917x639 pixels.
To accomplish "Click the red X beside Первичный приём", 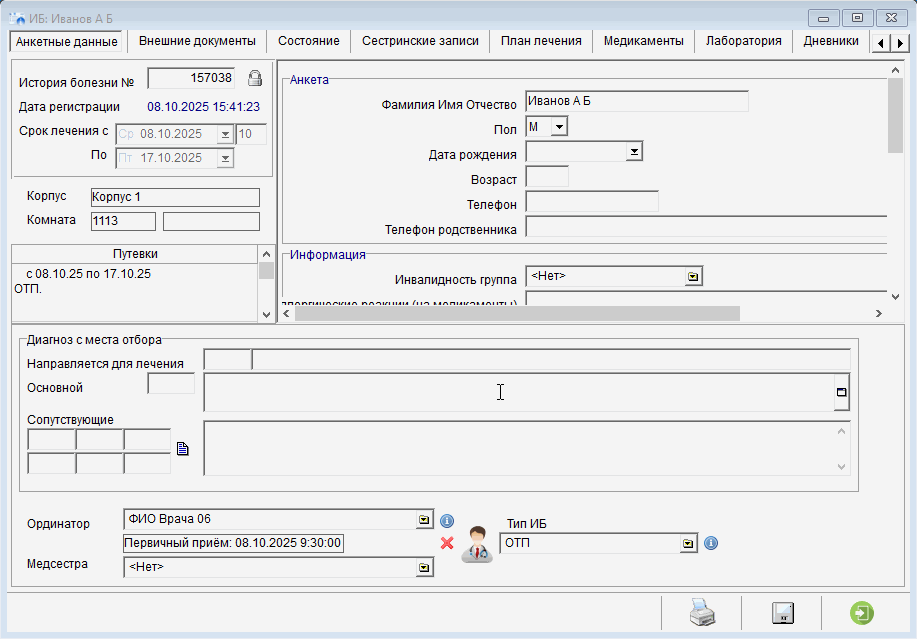I will (447, 543).
